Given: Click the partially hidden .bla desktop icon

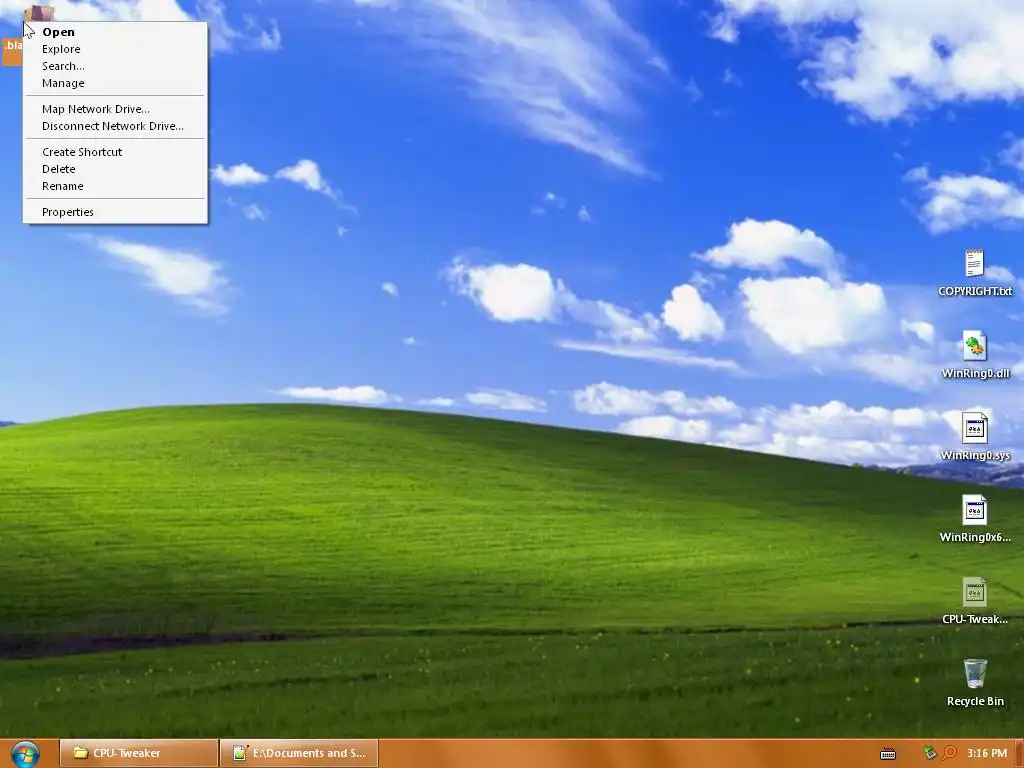Looking at the screenshot, I should (12, 51).
